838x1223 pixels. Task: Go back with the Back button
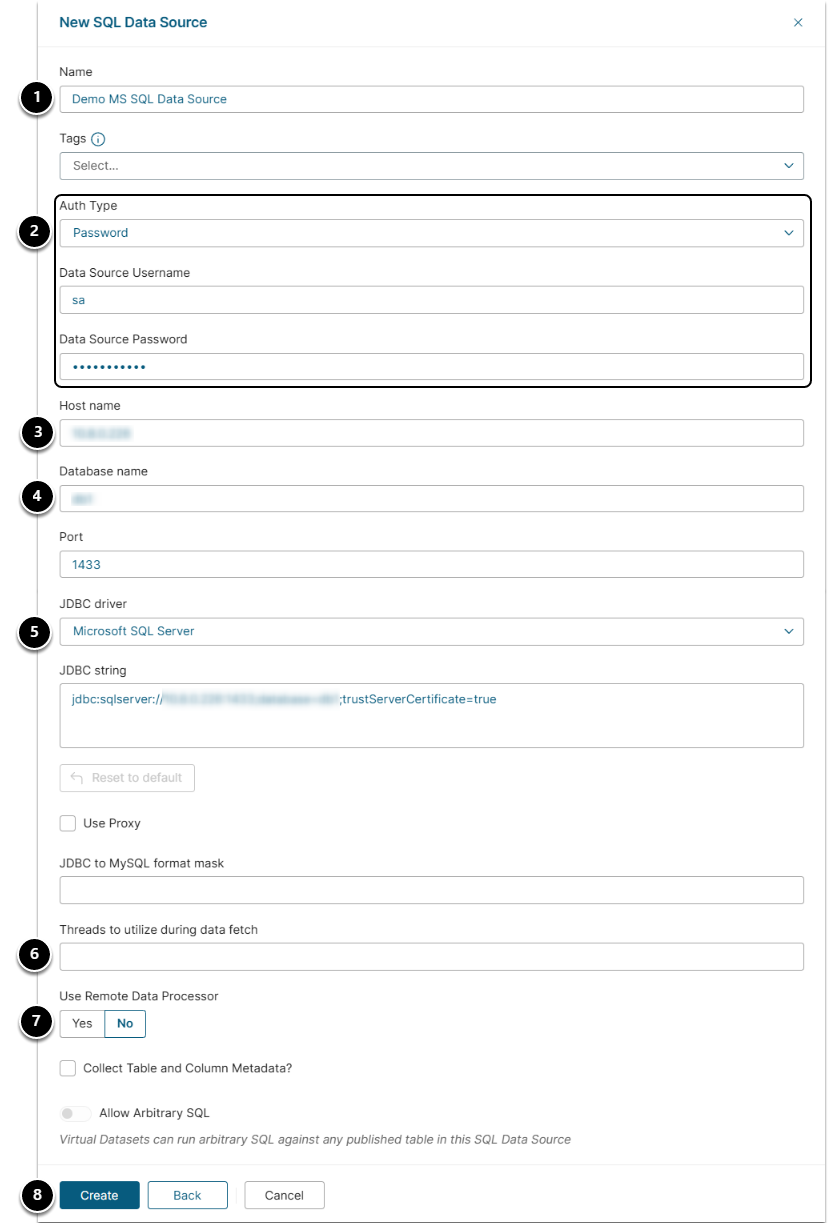187,1195
